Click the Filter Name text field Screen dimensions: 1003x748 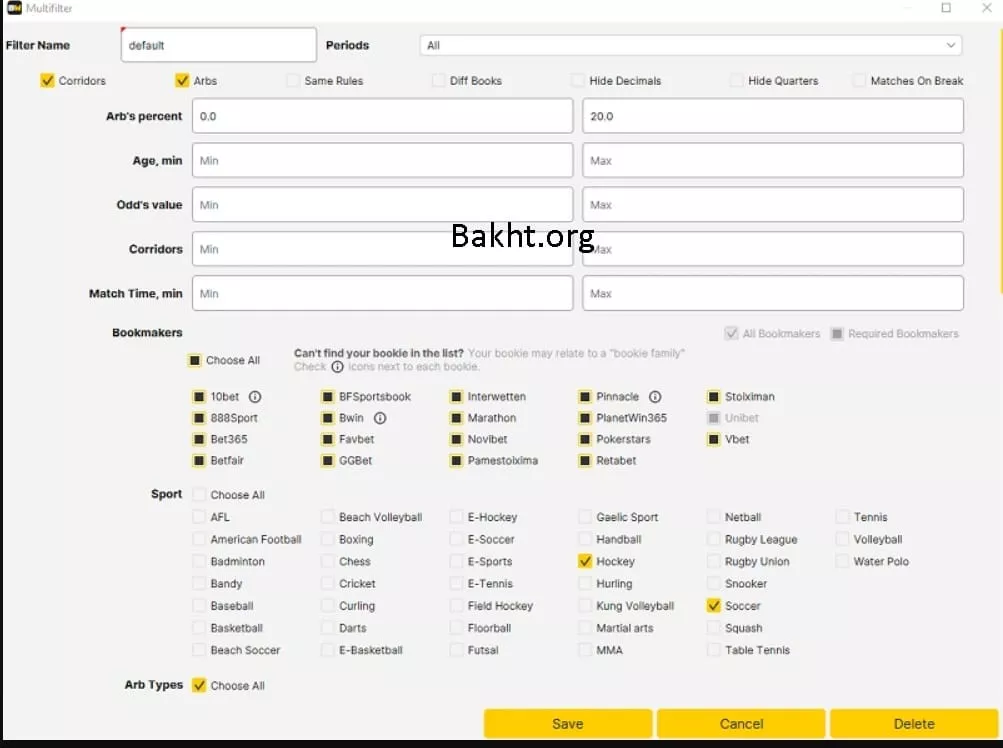click(218, 45)
